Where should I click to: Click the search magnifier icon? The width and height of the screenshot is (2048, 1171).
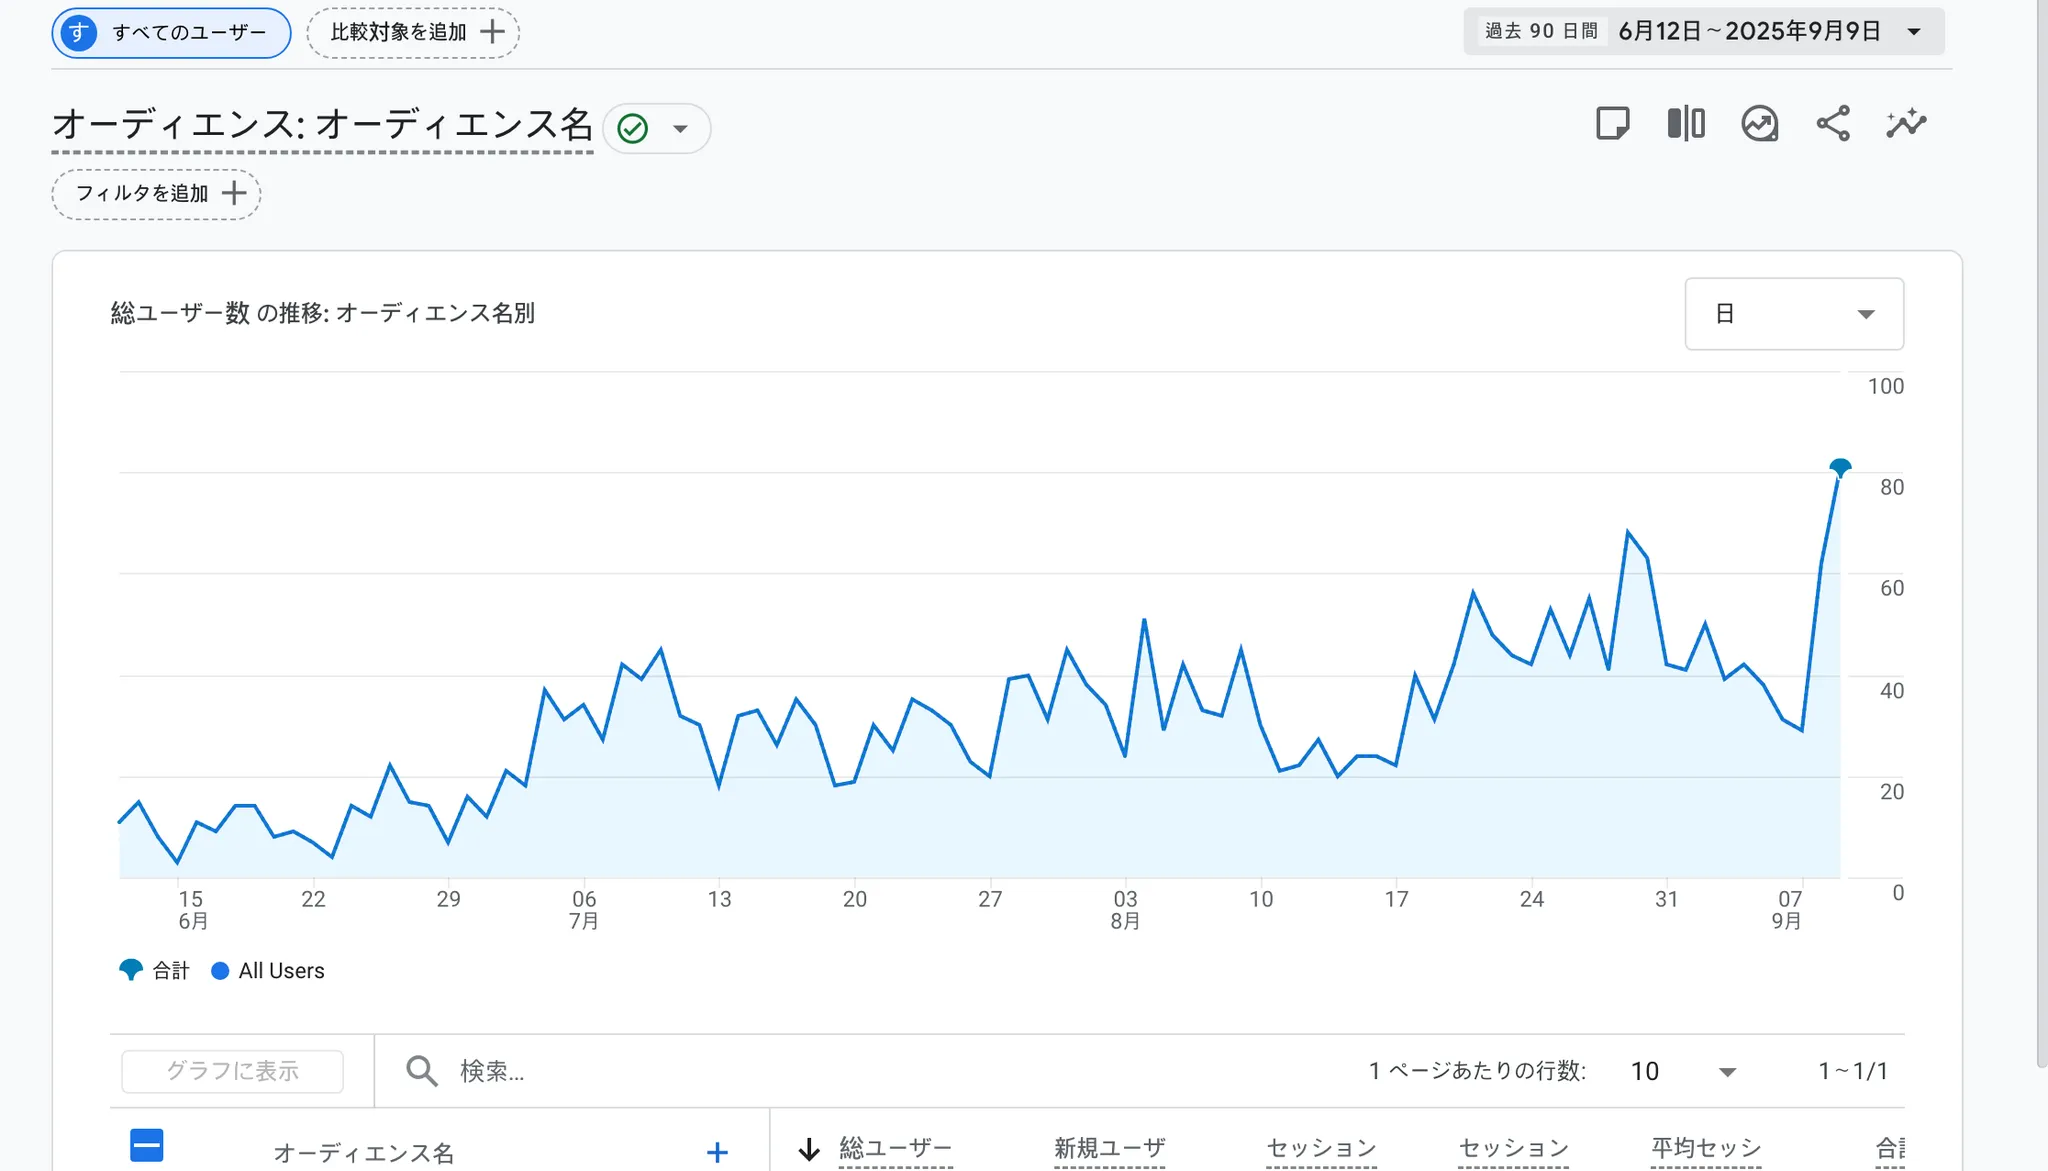click(421, 1071)
